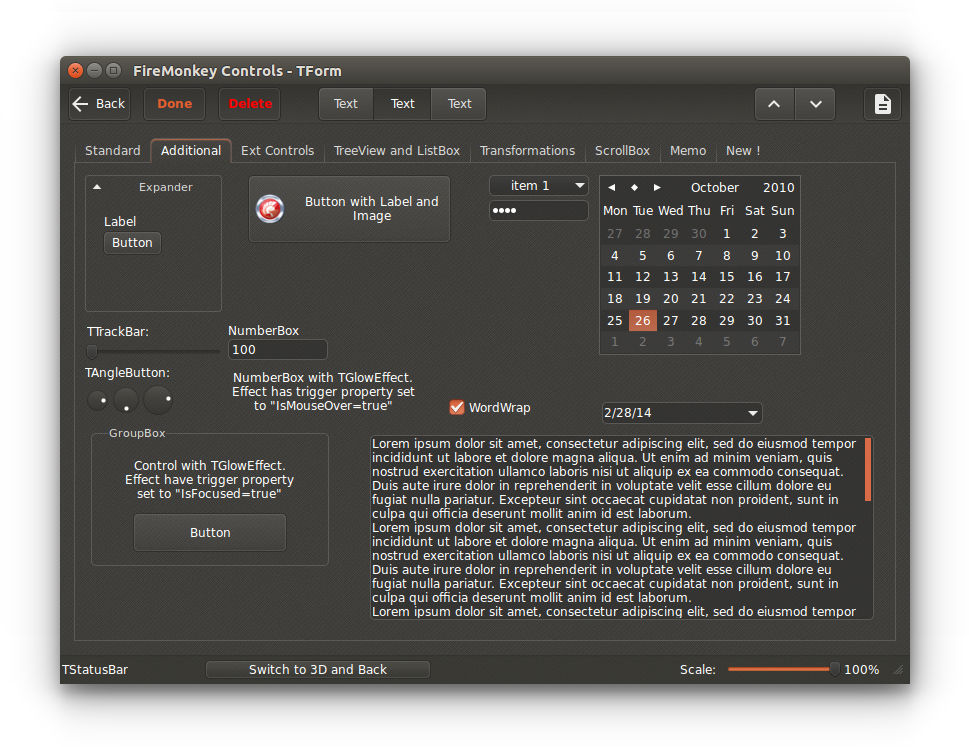969x747 pixels.
Task: Click the up chevron toolbar button
Action: [x=774, y=104]
